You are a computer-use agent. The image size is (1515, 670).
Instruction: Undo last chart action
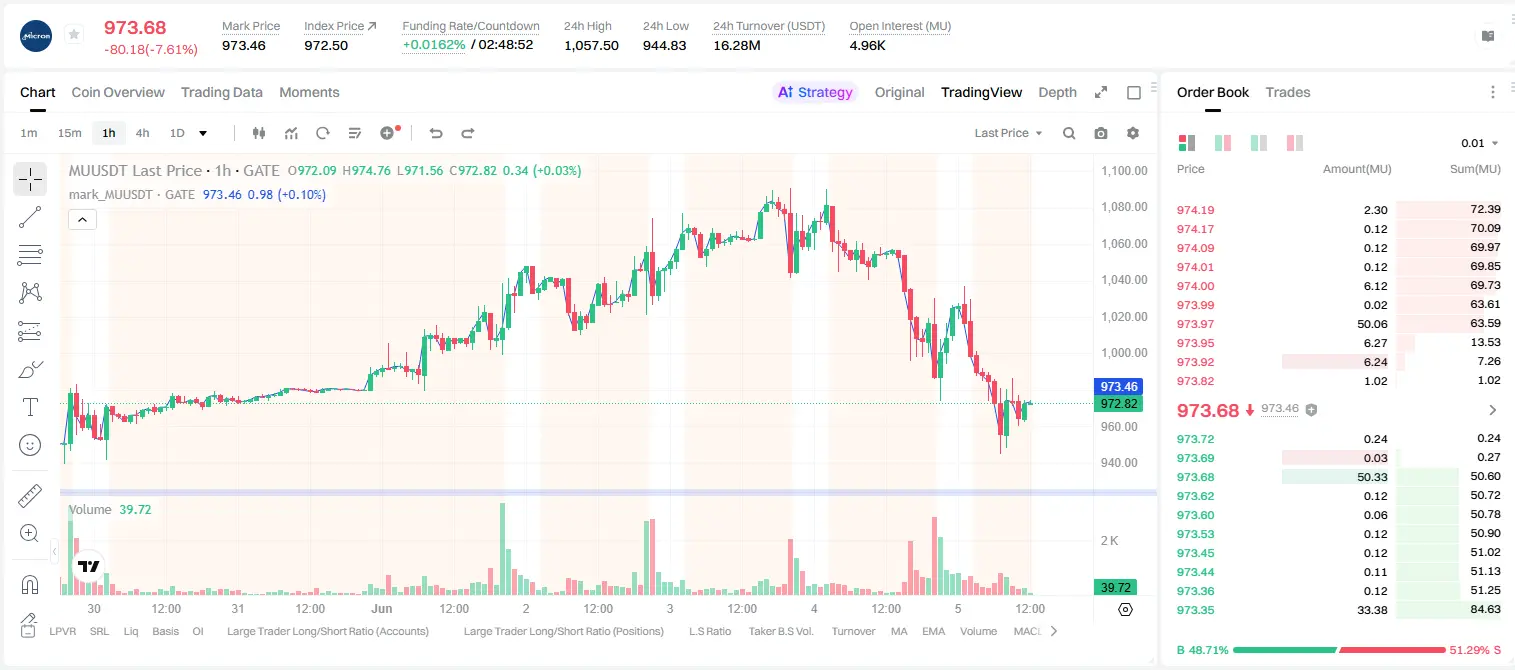point(436,133)
